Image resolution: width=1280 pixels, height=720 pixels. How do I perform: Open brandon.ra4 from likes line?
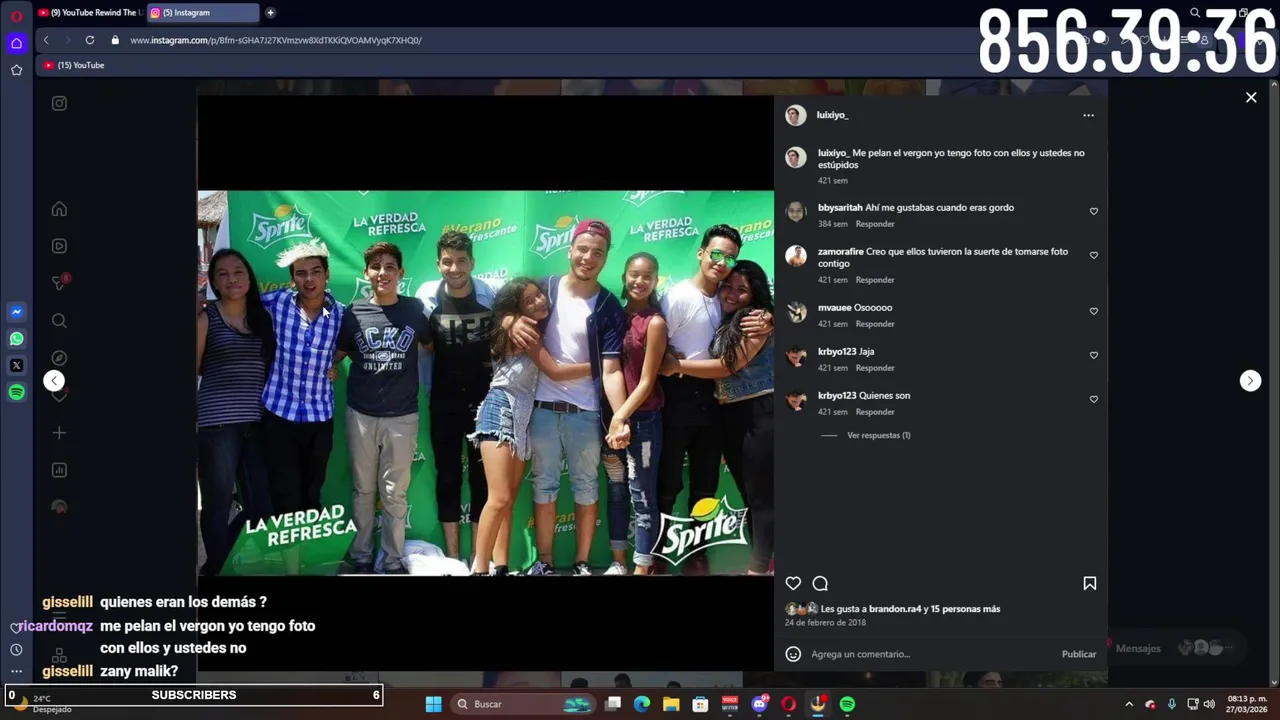coord(894,608)
